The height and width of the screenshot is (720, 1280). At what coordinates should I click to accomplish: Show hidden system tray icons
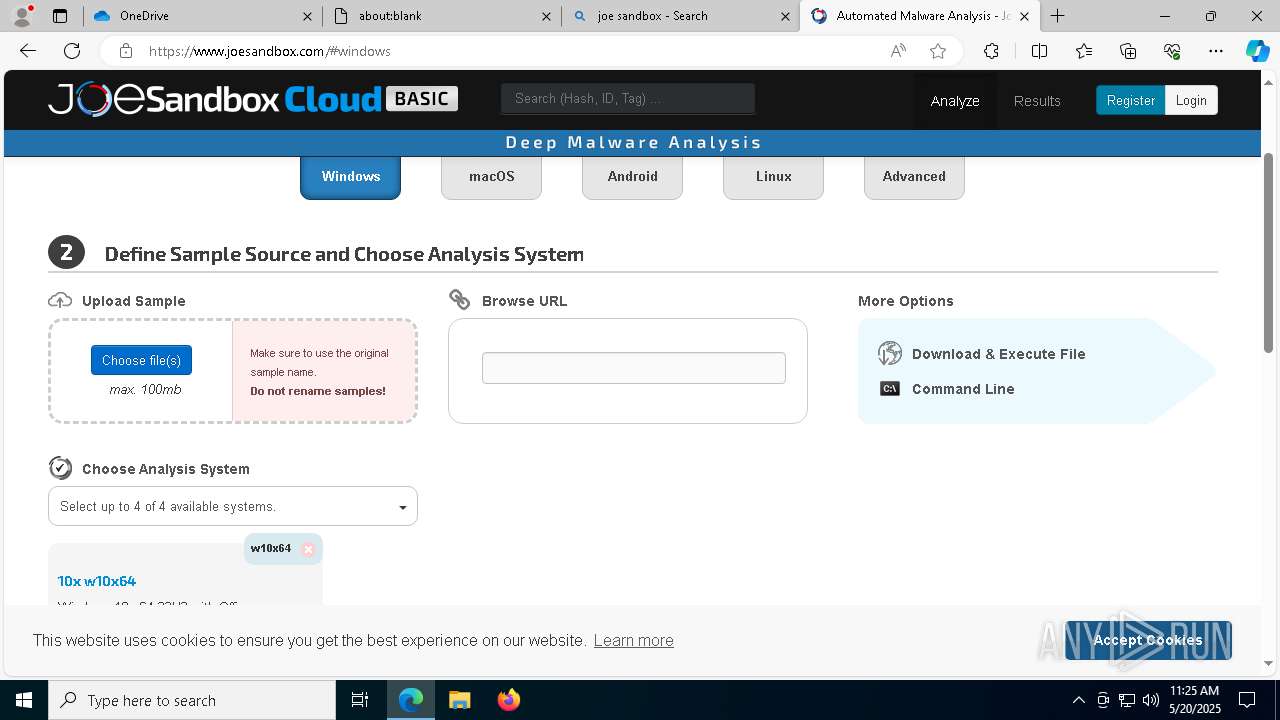pos(1078,700)
